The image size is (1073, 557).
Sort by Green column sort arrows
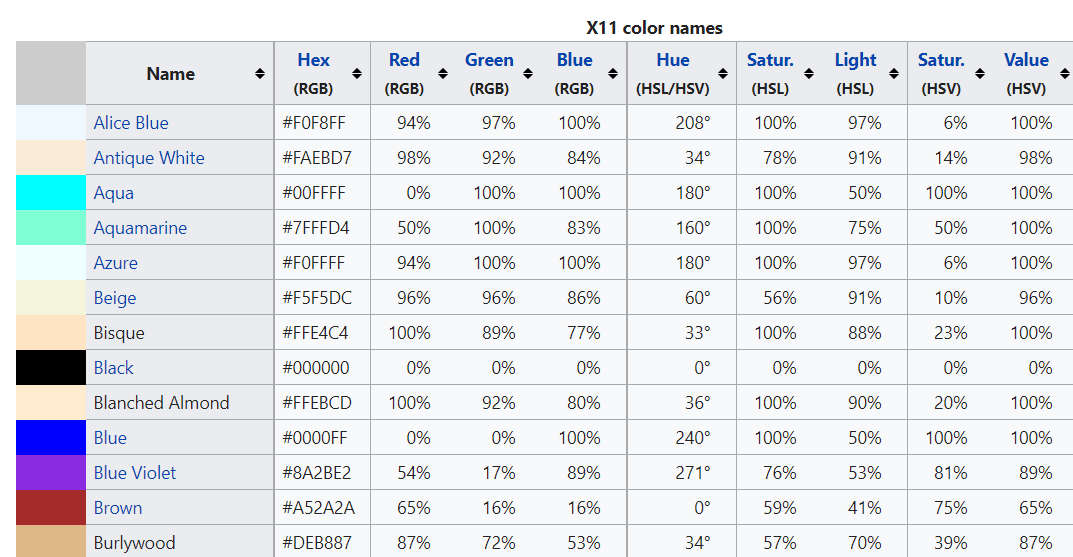click(528, 74)
